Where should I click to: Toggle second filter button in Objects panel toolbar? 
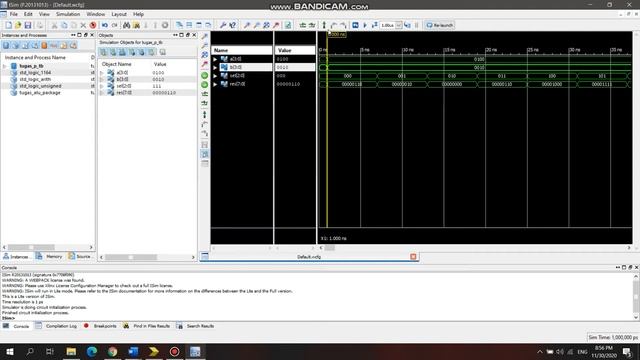pyautogui.click(x=113, y=52)
